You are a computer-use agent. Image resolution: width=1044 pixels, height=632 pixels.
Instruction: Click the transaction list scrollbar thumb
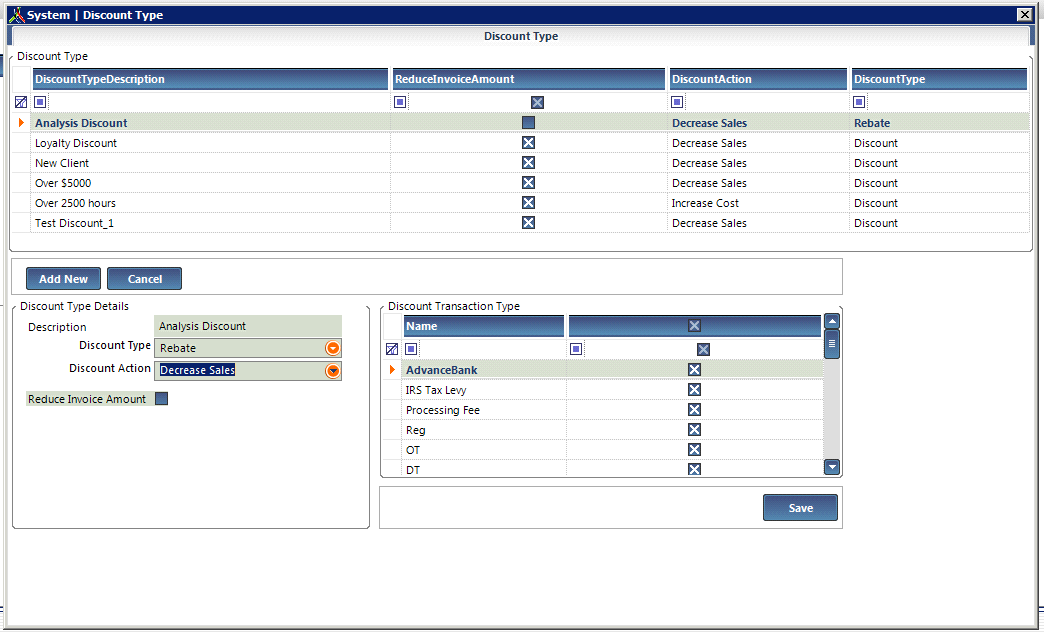tap(832, 344)
